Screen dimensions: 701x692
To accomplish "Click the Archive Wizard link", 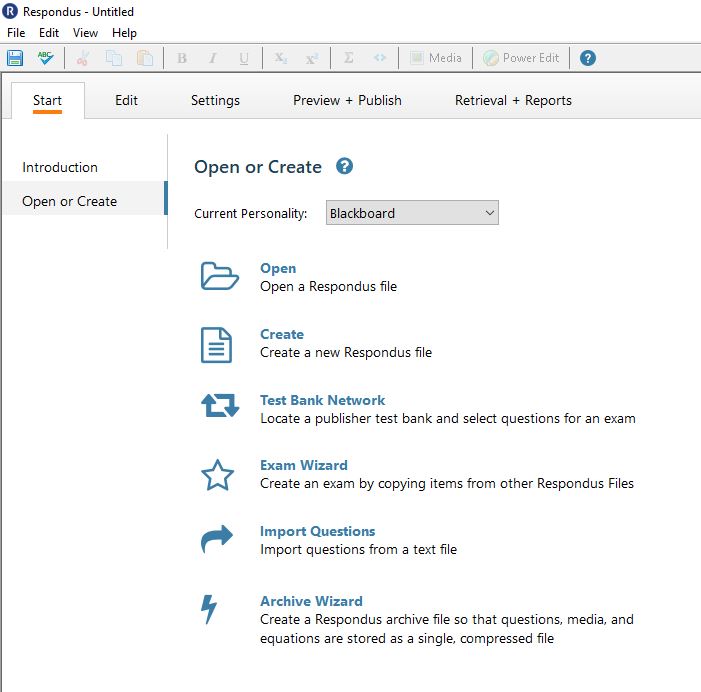I will coord(311,601).
